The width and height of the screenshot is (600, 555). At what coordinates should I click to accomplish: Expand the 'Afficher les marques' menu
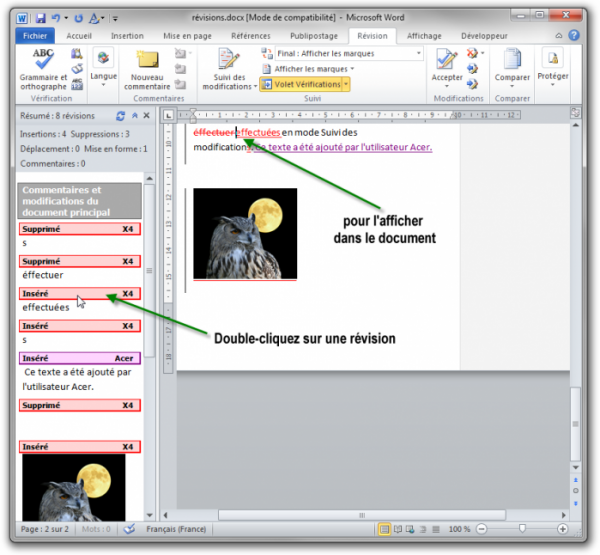point(311,69)
